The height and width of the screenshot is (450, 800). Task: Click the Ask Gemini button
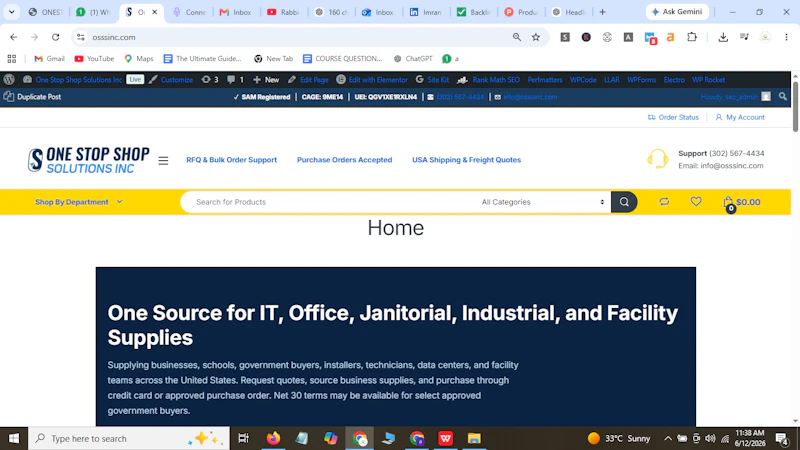click(677, 12)
